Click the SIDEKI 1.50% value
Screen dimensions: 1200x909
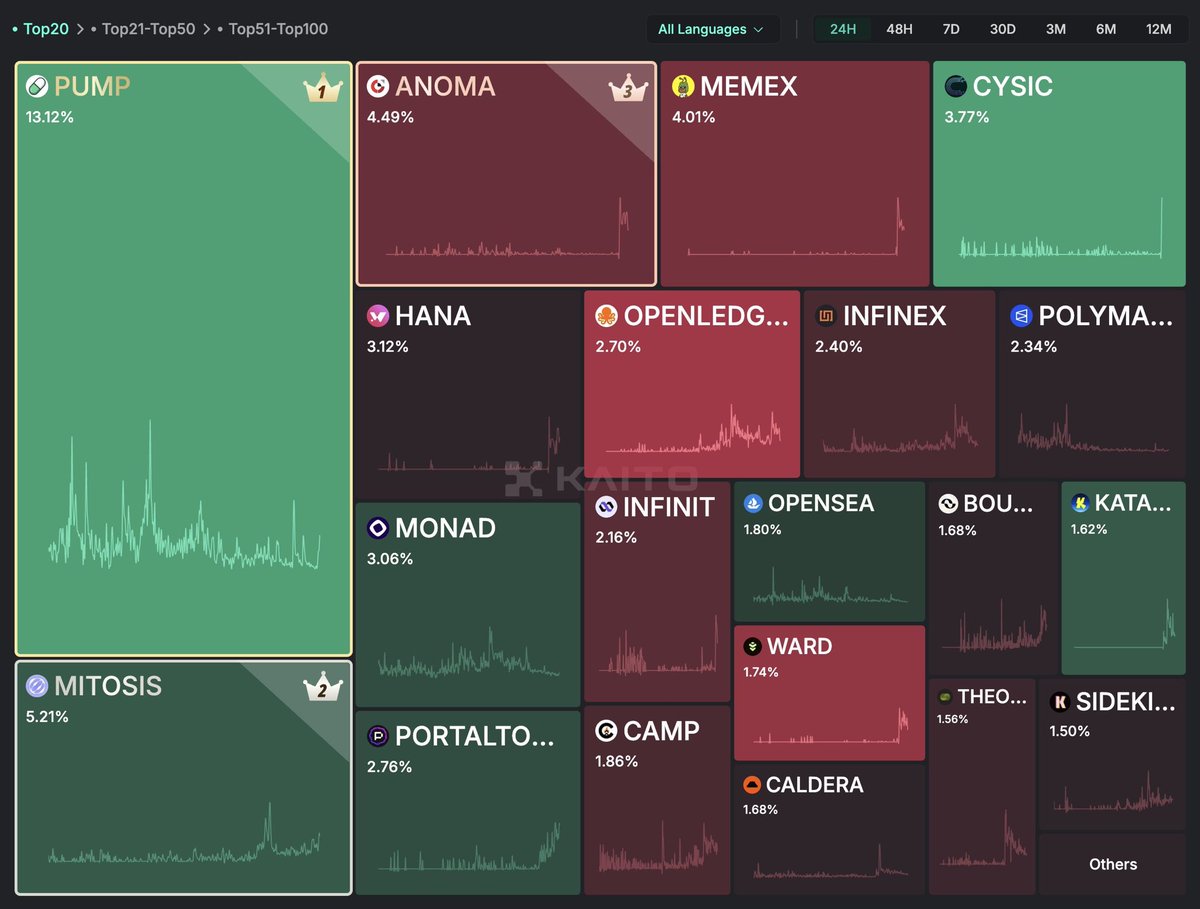pos(1069,732)
